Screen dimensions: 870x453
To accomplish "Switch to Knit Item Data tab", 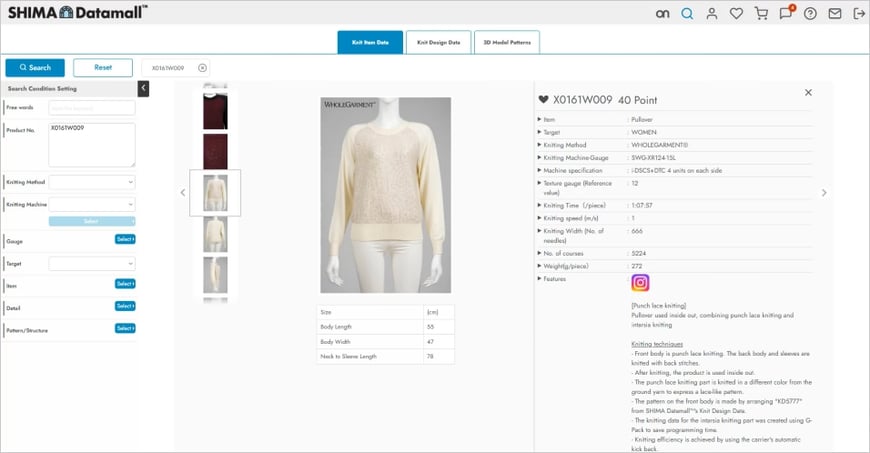I will (x=370, y=42).
